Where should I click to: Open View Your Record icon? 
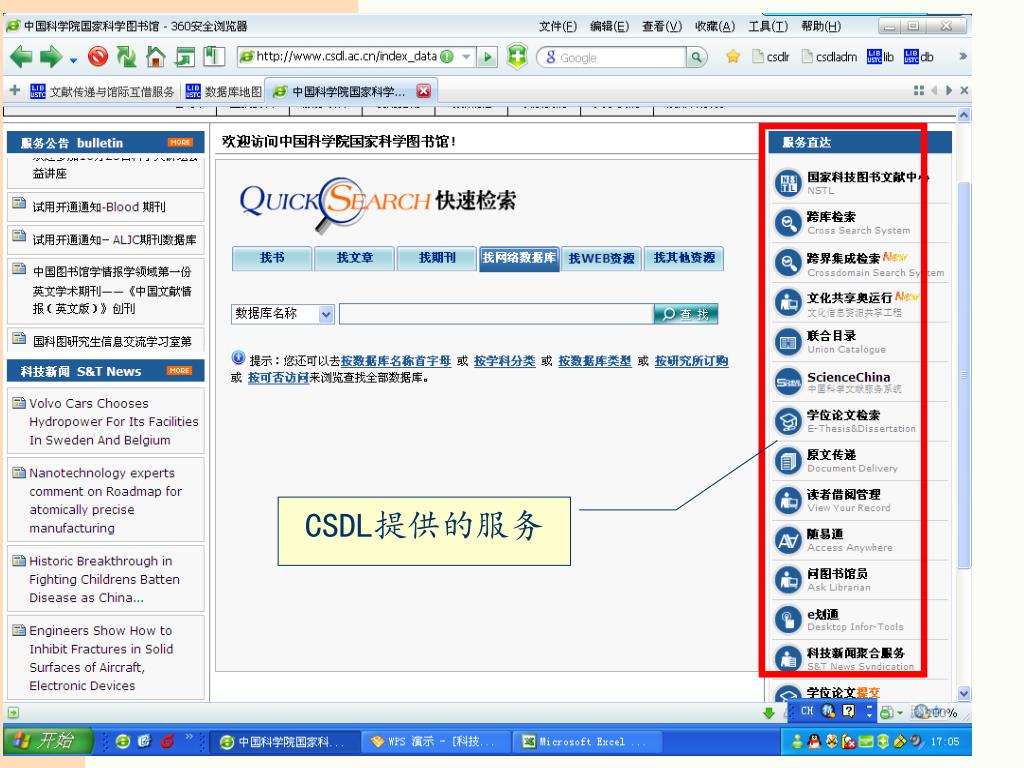click(x=788, y=501)
